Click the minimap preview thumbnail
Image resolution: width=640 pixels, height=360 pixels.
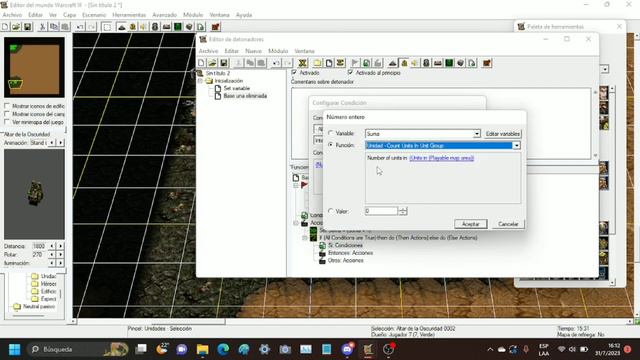(x=34, y=67)
